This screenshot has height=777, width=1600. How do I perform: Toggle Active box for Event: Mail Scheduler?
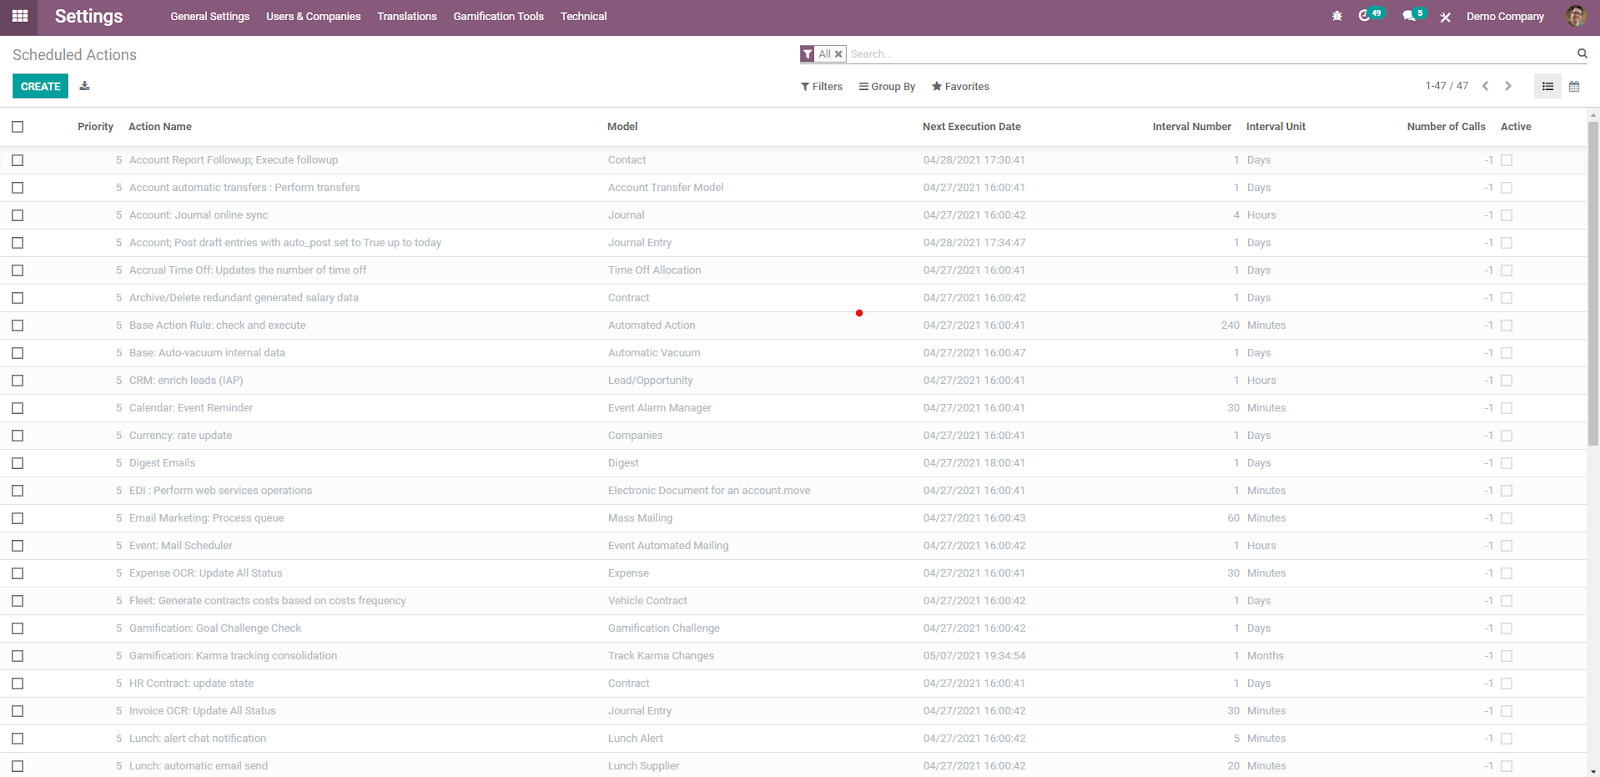pyautogui.click(x=1507, y=546)
